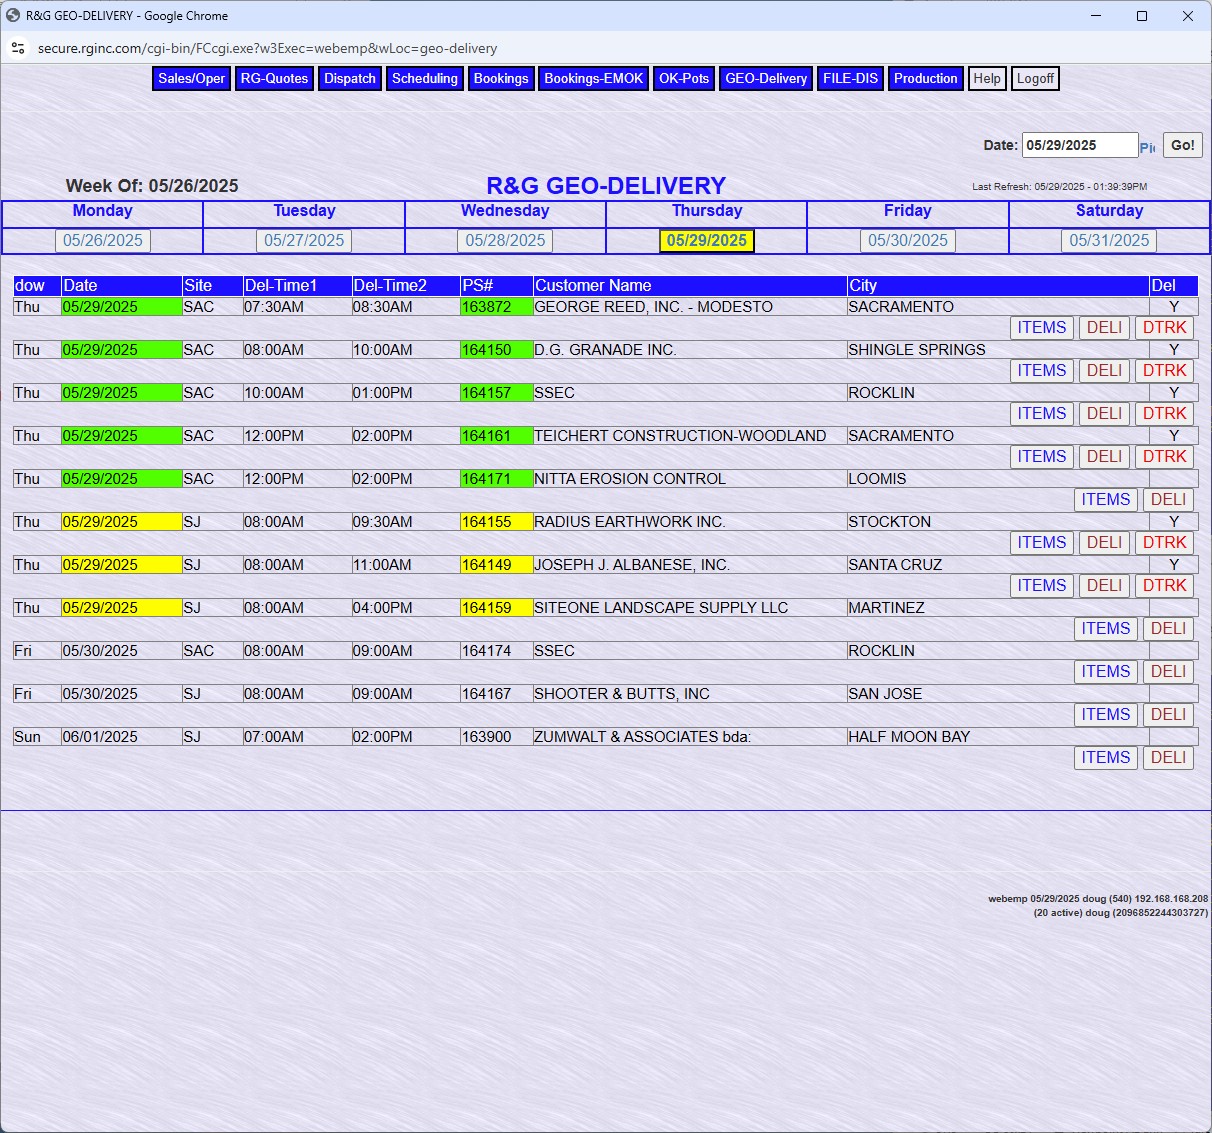The image size is (1212, 1133).
Task: Click the Date input field
Action: (1080, 145)
